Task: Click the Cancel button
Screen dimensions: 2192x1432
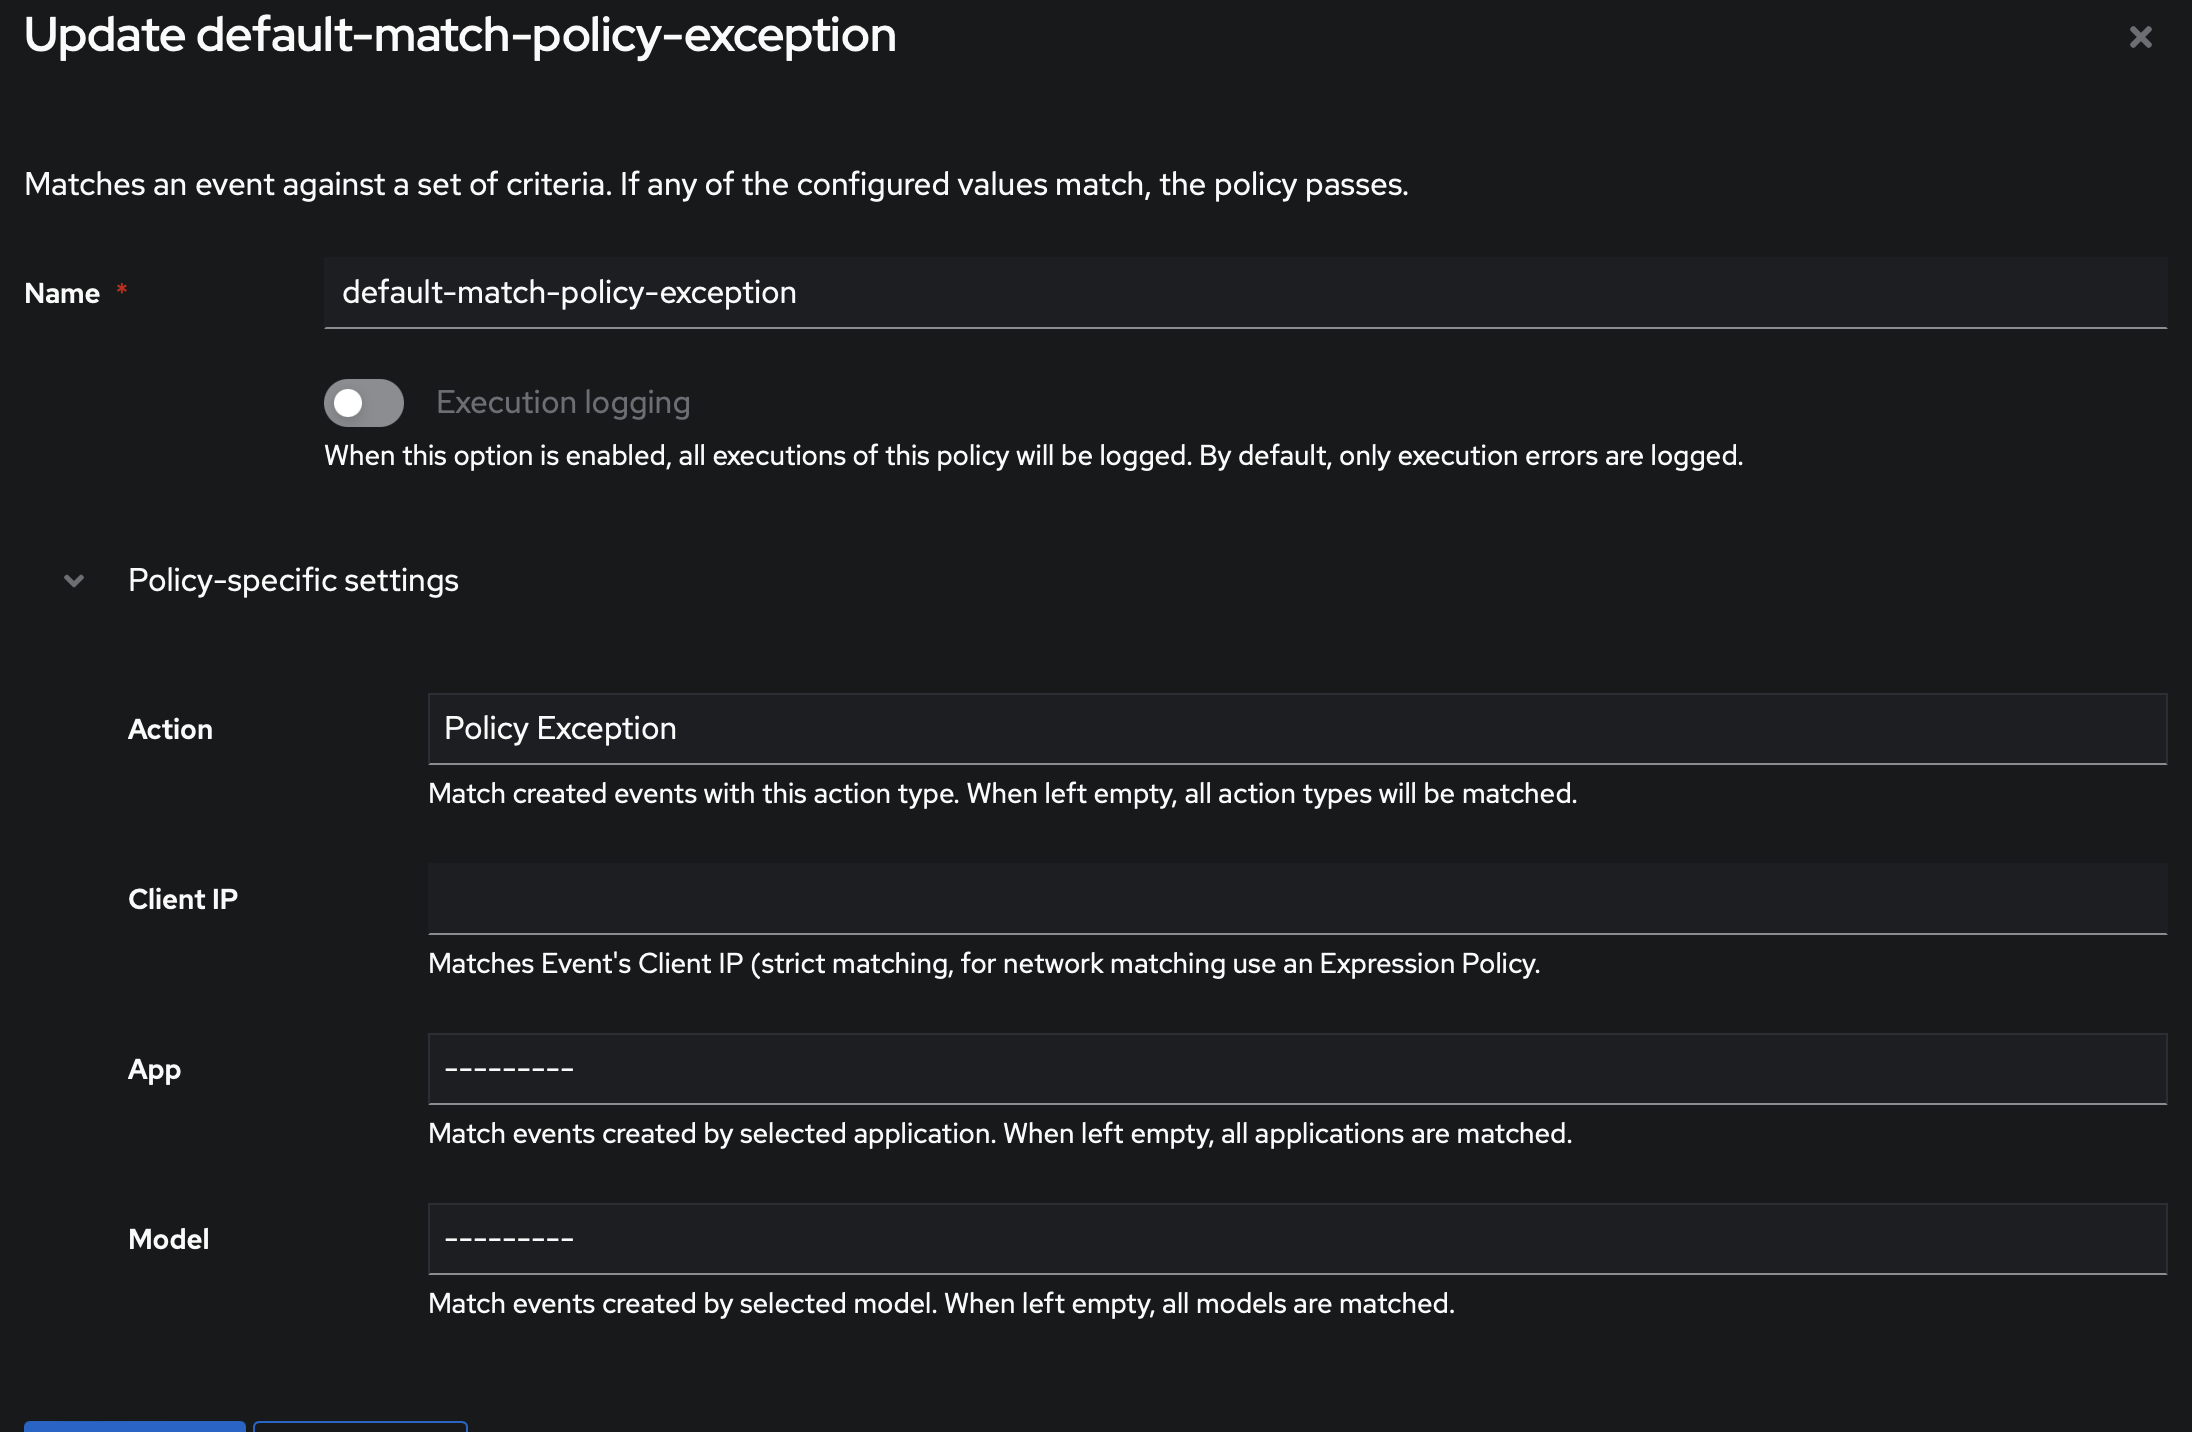Action: pos(360,1427)
